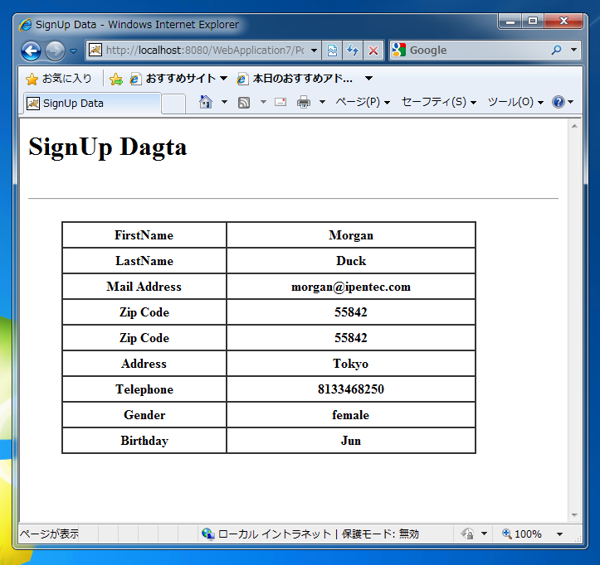Open the ページ(P) menu
Viewport: 600px width, 565px height.
click(x=362, y=102)
